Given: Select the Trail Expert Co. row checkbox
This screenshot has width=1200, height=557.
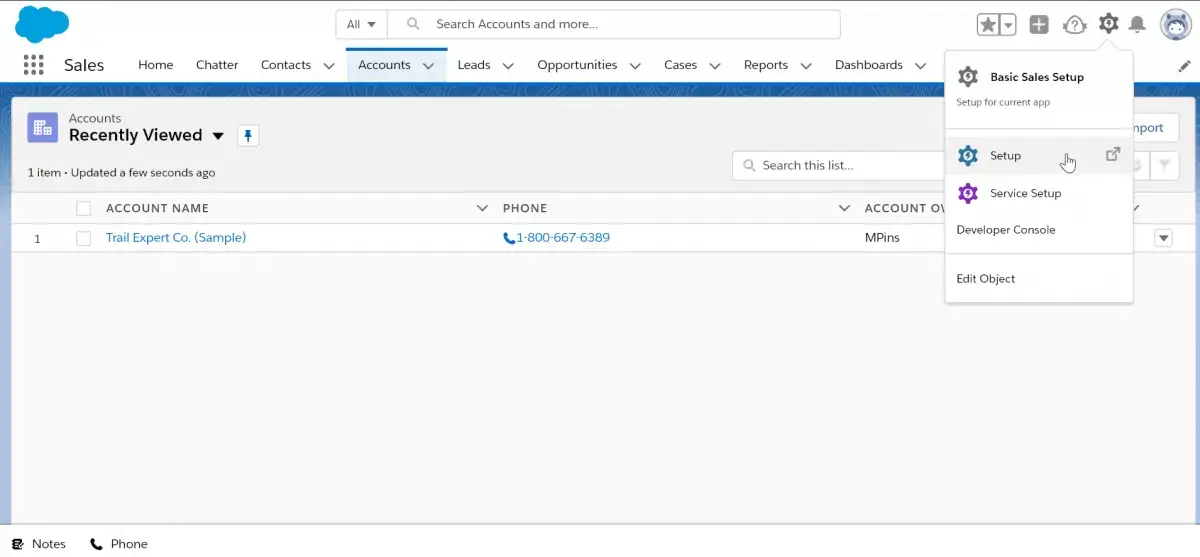Looking at the screenshot, I should click(x=84, y=238).
